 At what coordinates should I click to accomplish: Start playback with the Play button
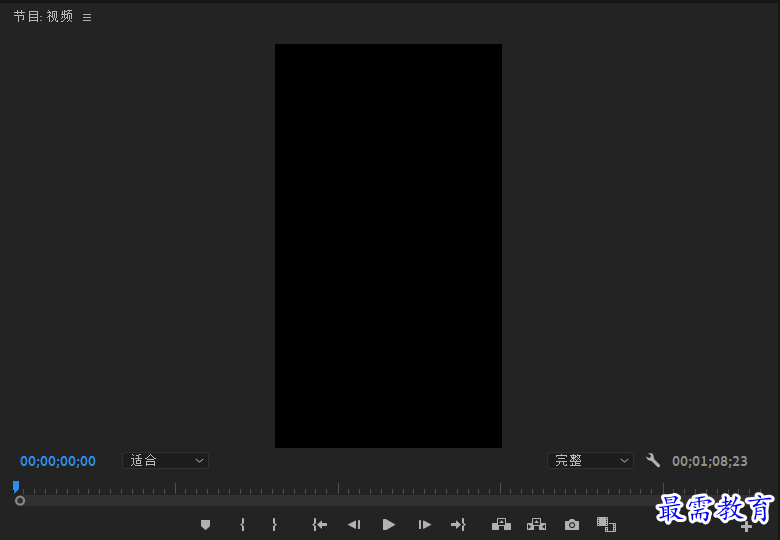(x=389, y=525)
